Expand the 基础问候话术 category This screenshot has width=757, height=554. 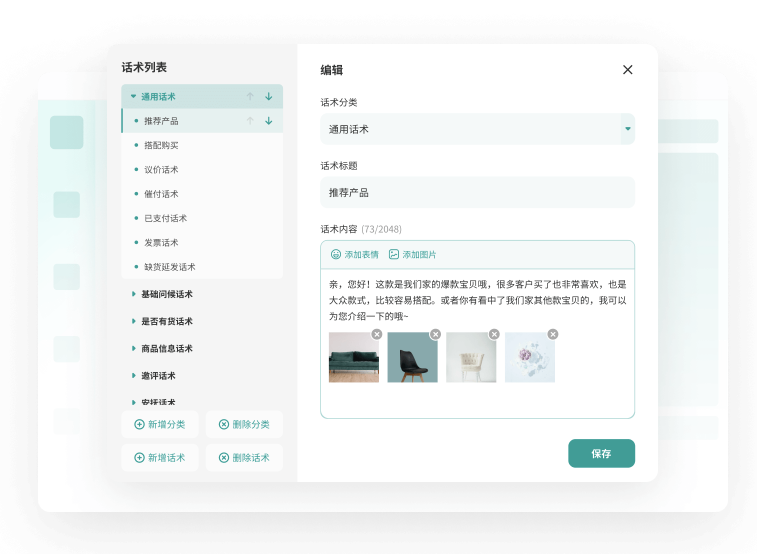click(133, 294)
